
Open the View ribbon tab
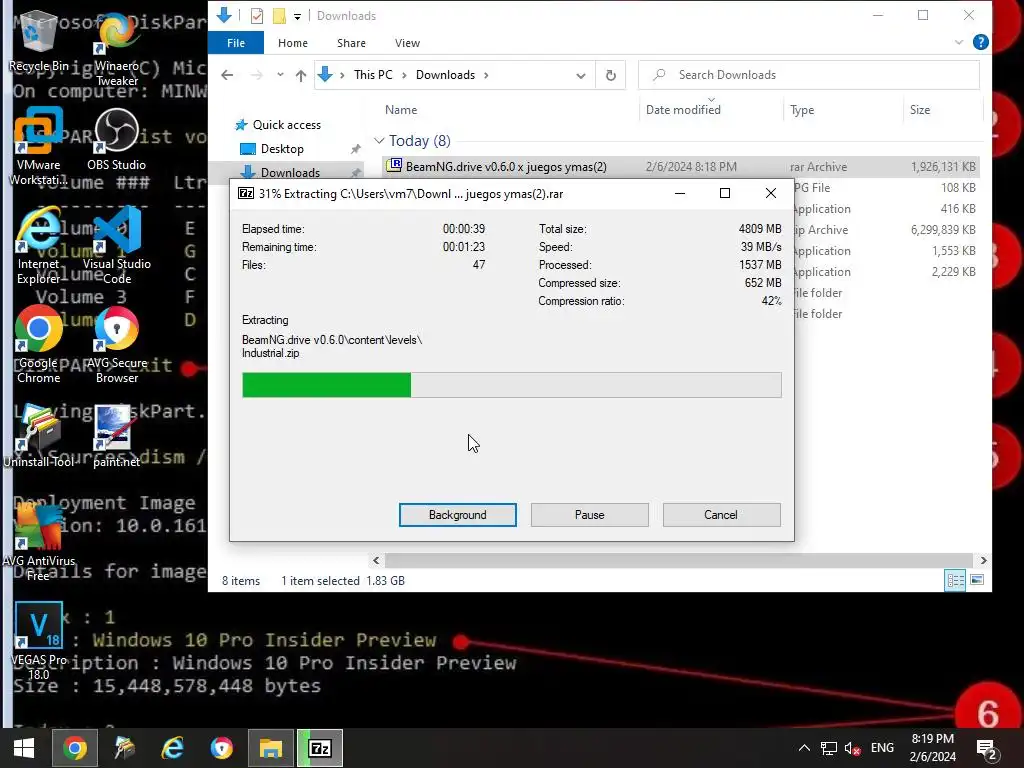coord(408,43)
